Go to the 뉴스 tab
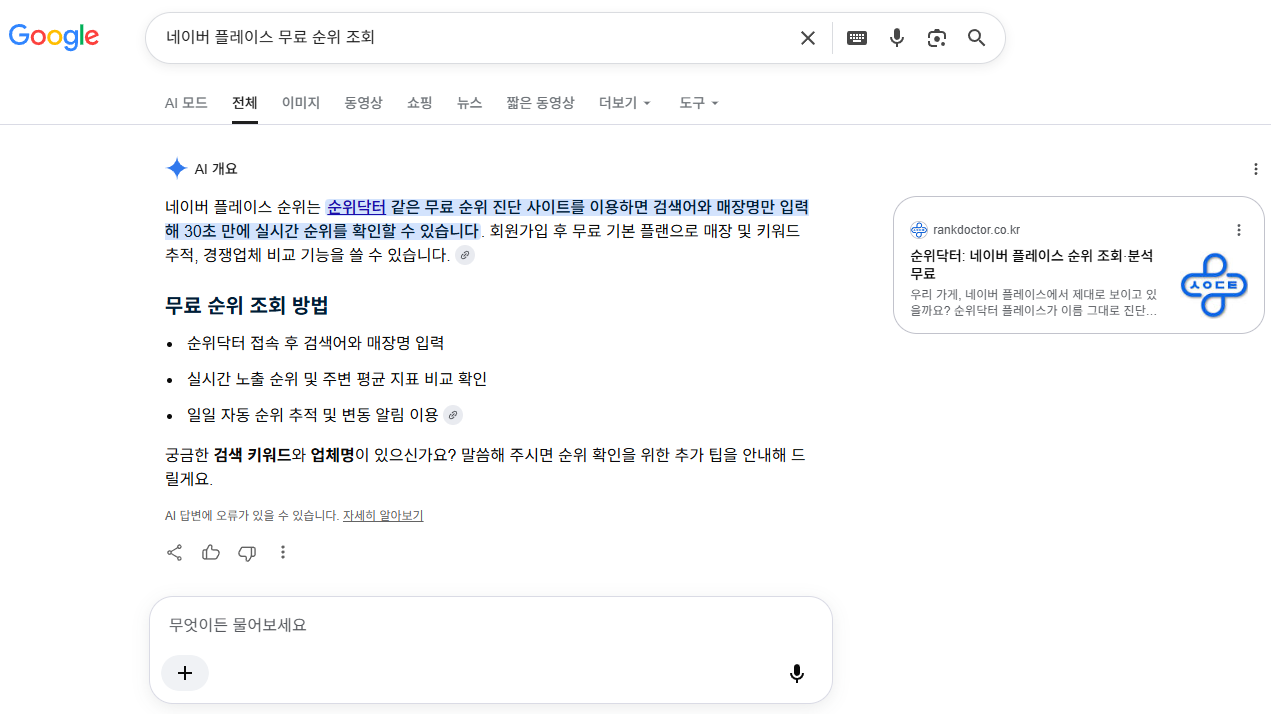Screen dimensions: 1271x714 pos(470,103)
